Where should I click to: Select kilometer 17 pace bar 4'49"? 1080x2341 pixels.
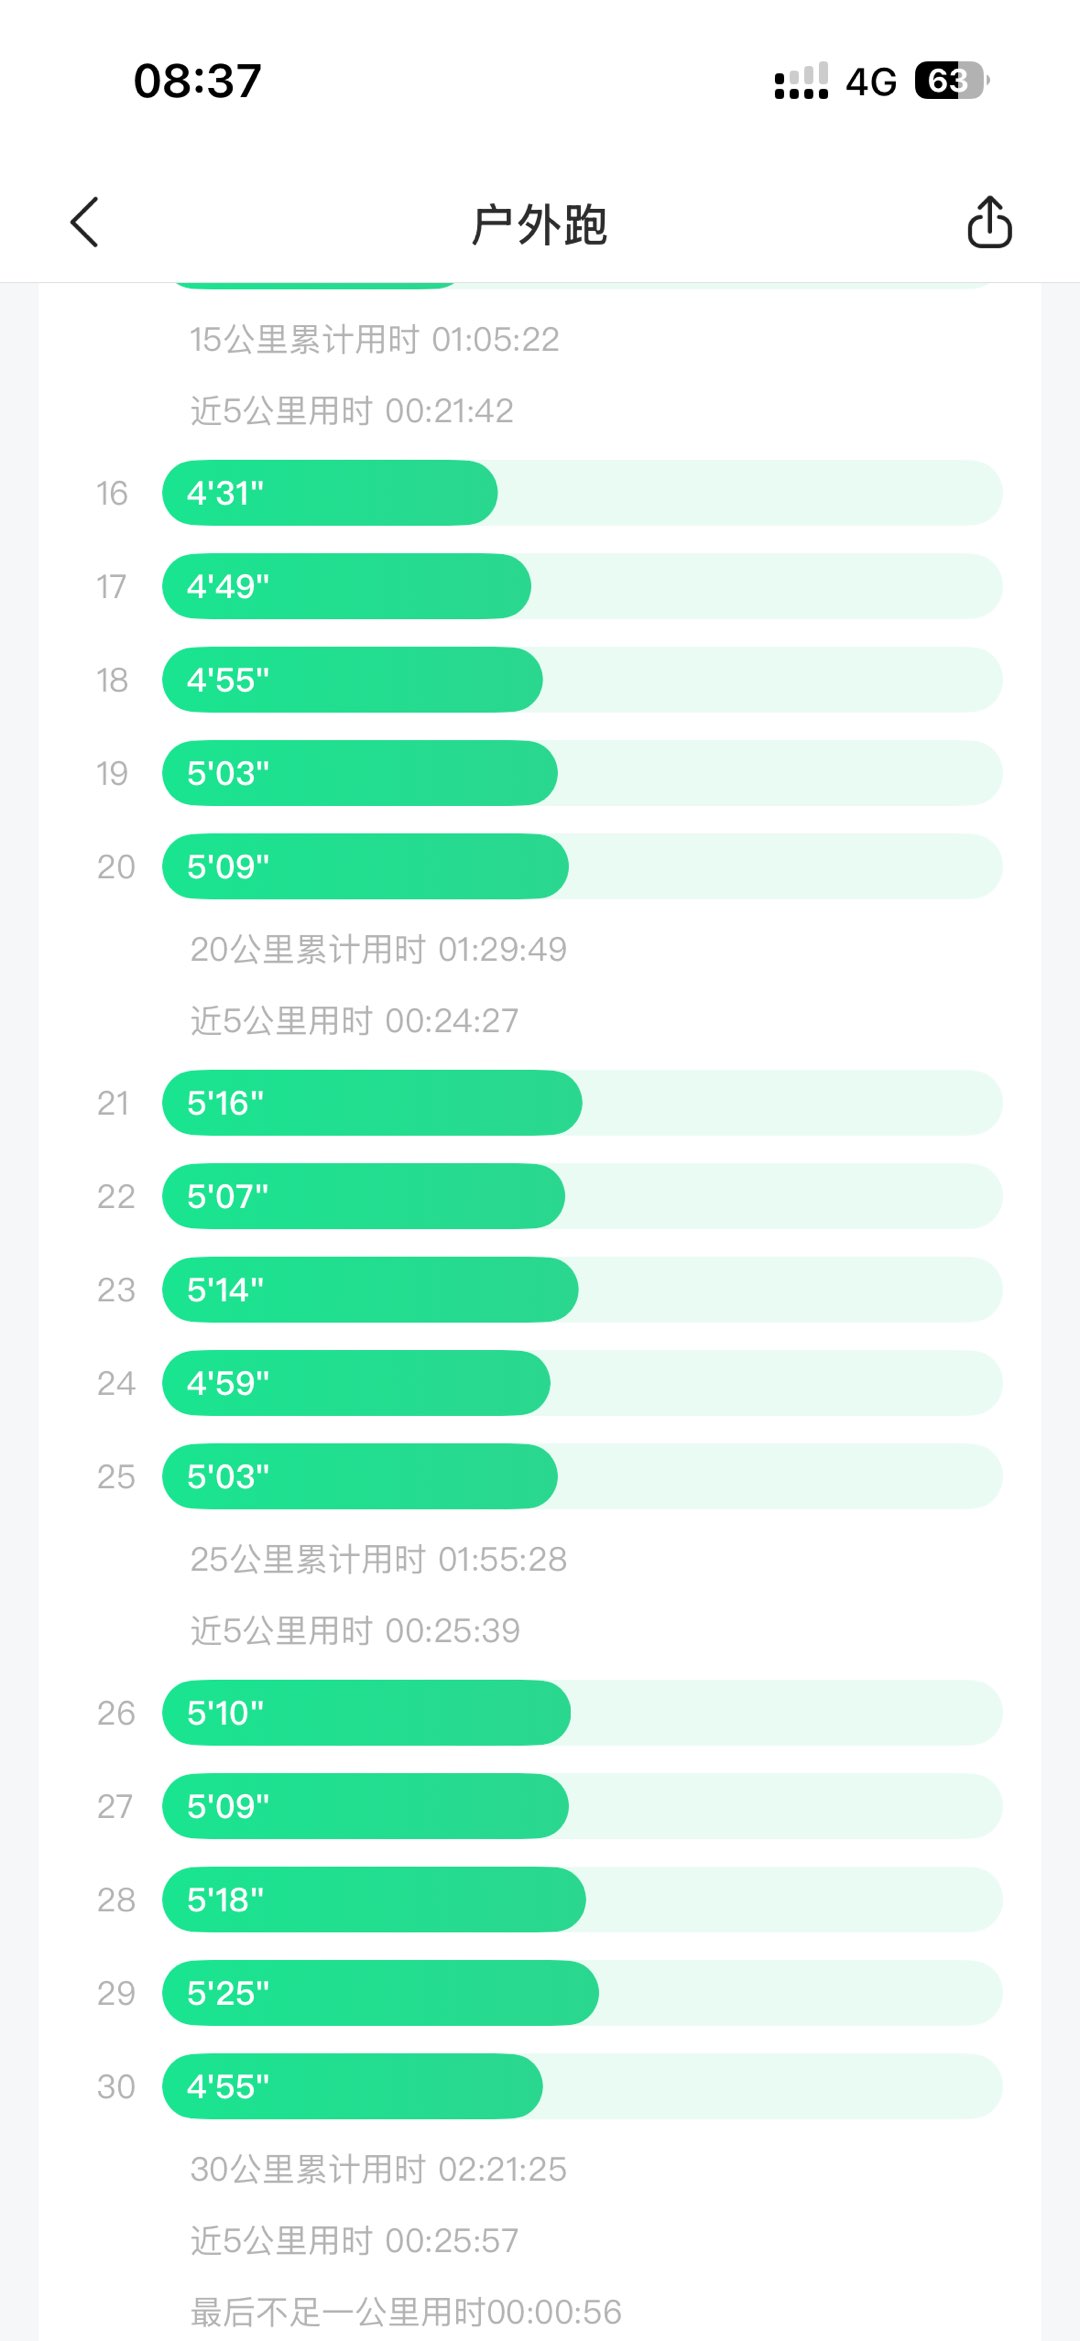tap(346, 586)
